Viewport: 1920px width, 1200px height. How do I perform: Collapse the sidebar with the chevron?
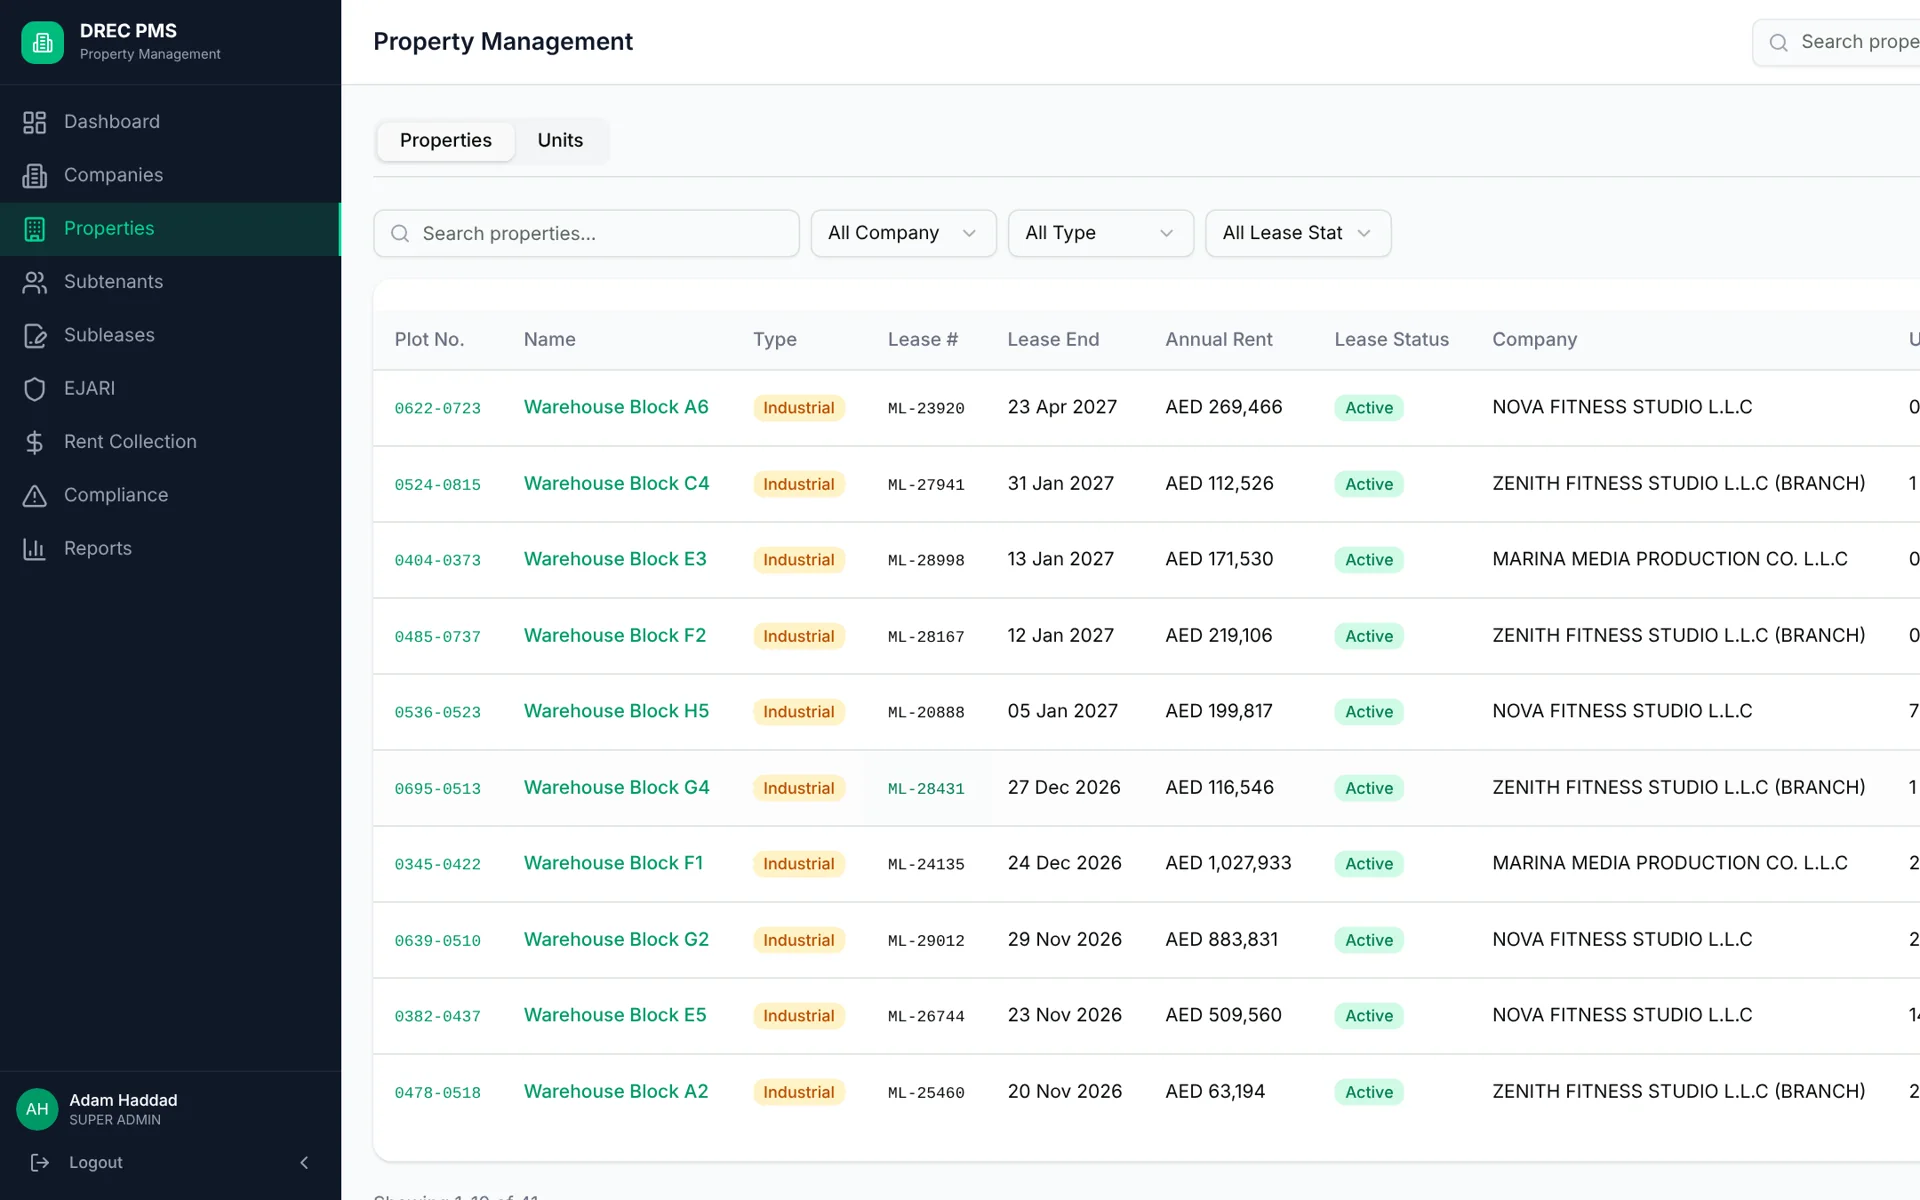pyautogui.click(x=304, y=1162)
